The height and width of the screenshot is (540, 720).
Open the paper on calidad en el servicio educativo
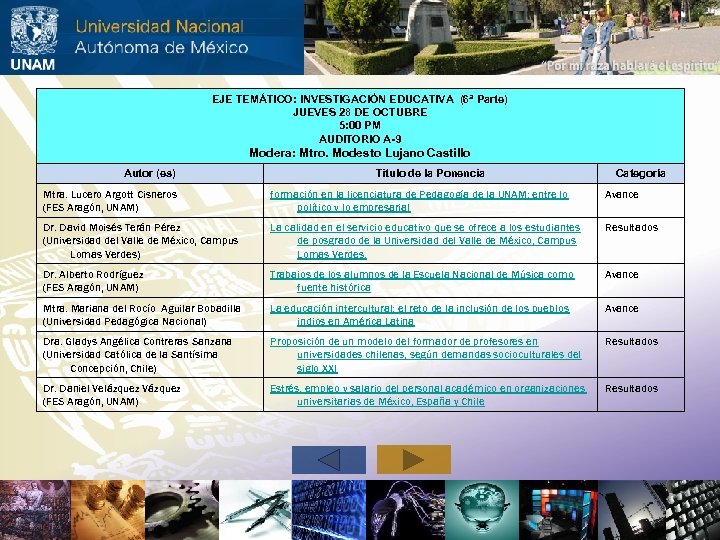point(425,241)
